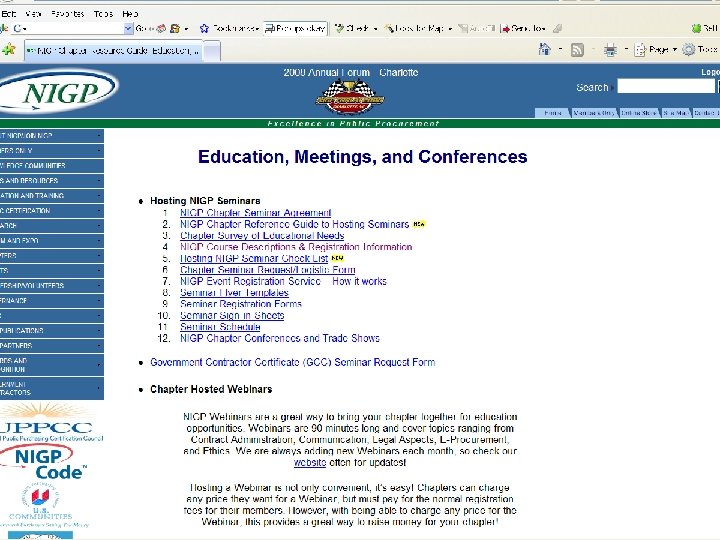Open the View menu
This screenshot has height=540, width=720.
(33, 14)
